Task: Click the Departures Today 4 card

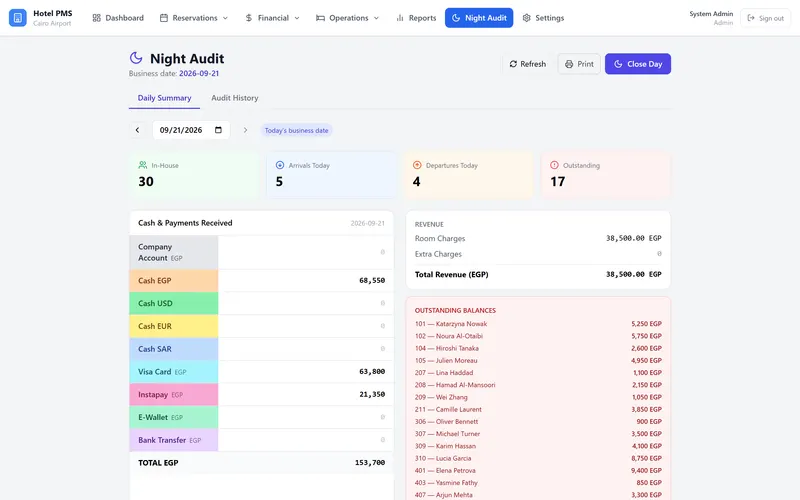Action: [x=468, y=175]
